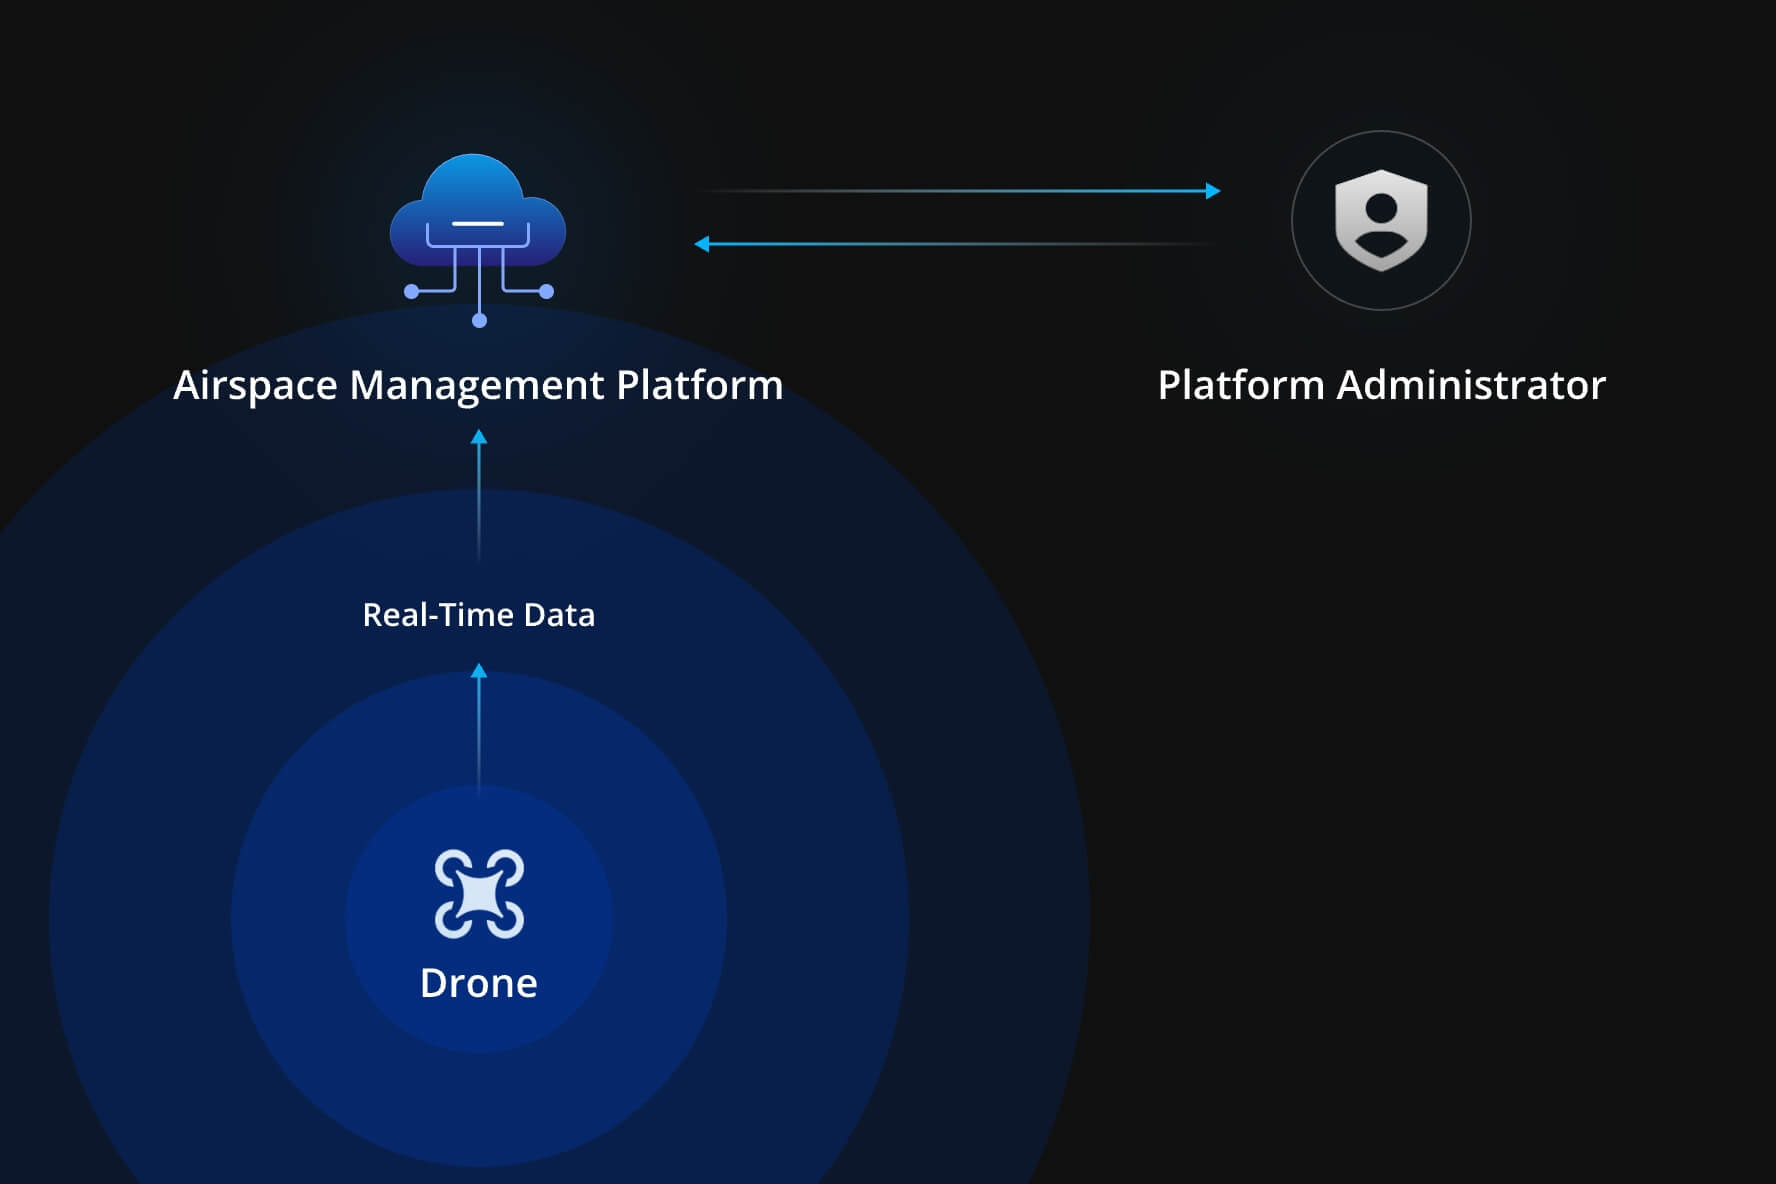Click the right-pointing arrowhead near the administrator
Image resolution: width=1776 pixels, height=1184 pixels.
[x=1213, y=191]
